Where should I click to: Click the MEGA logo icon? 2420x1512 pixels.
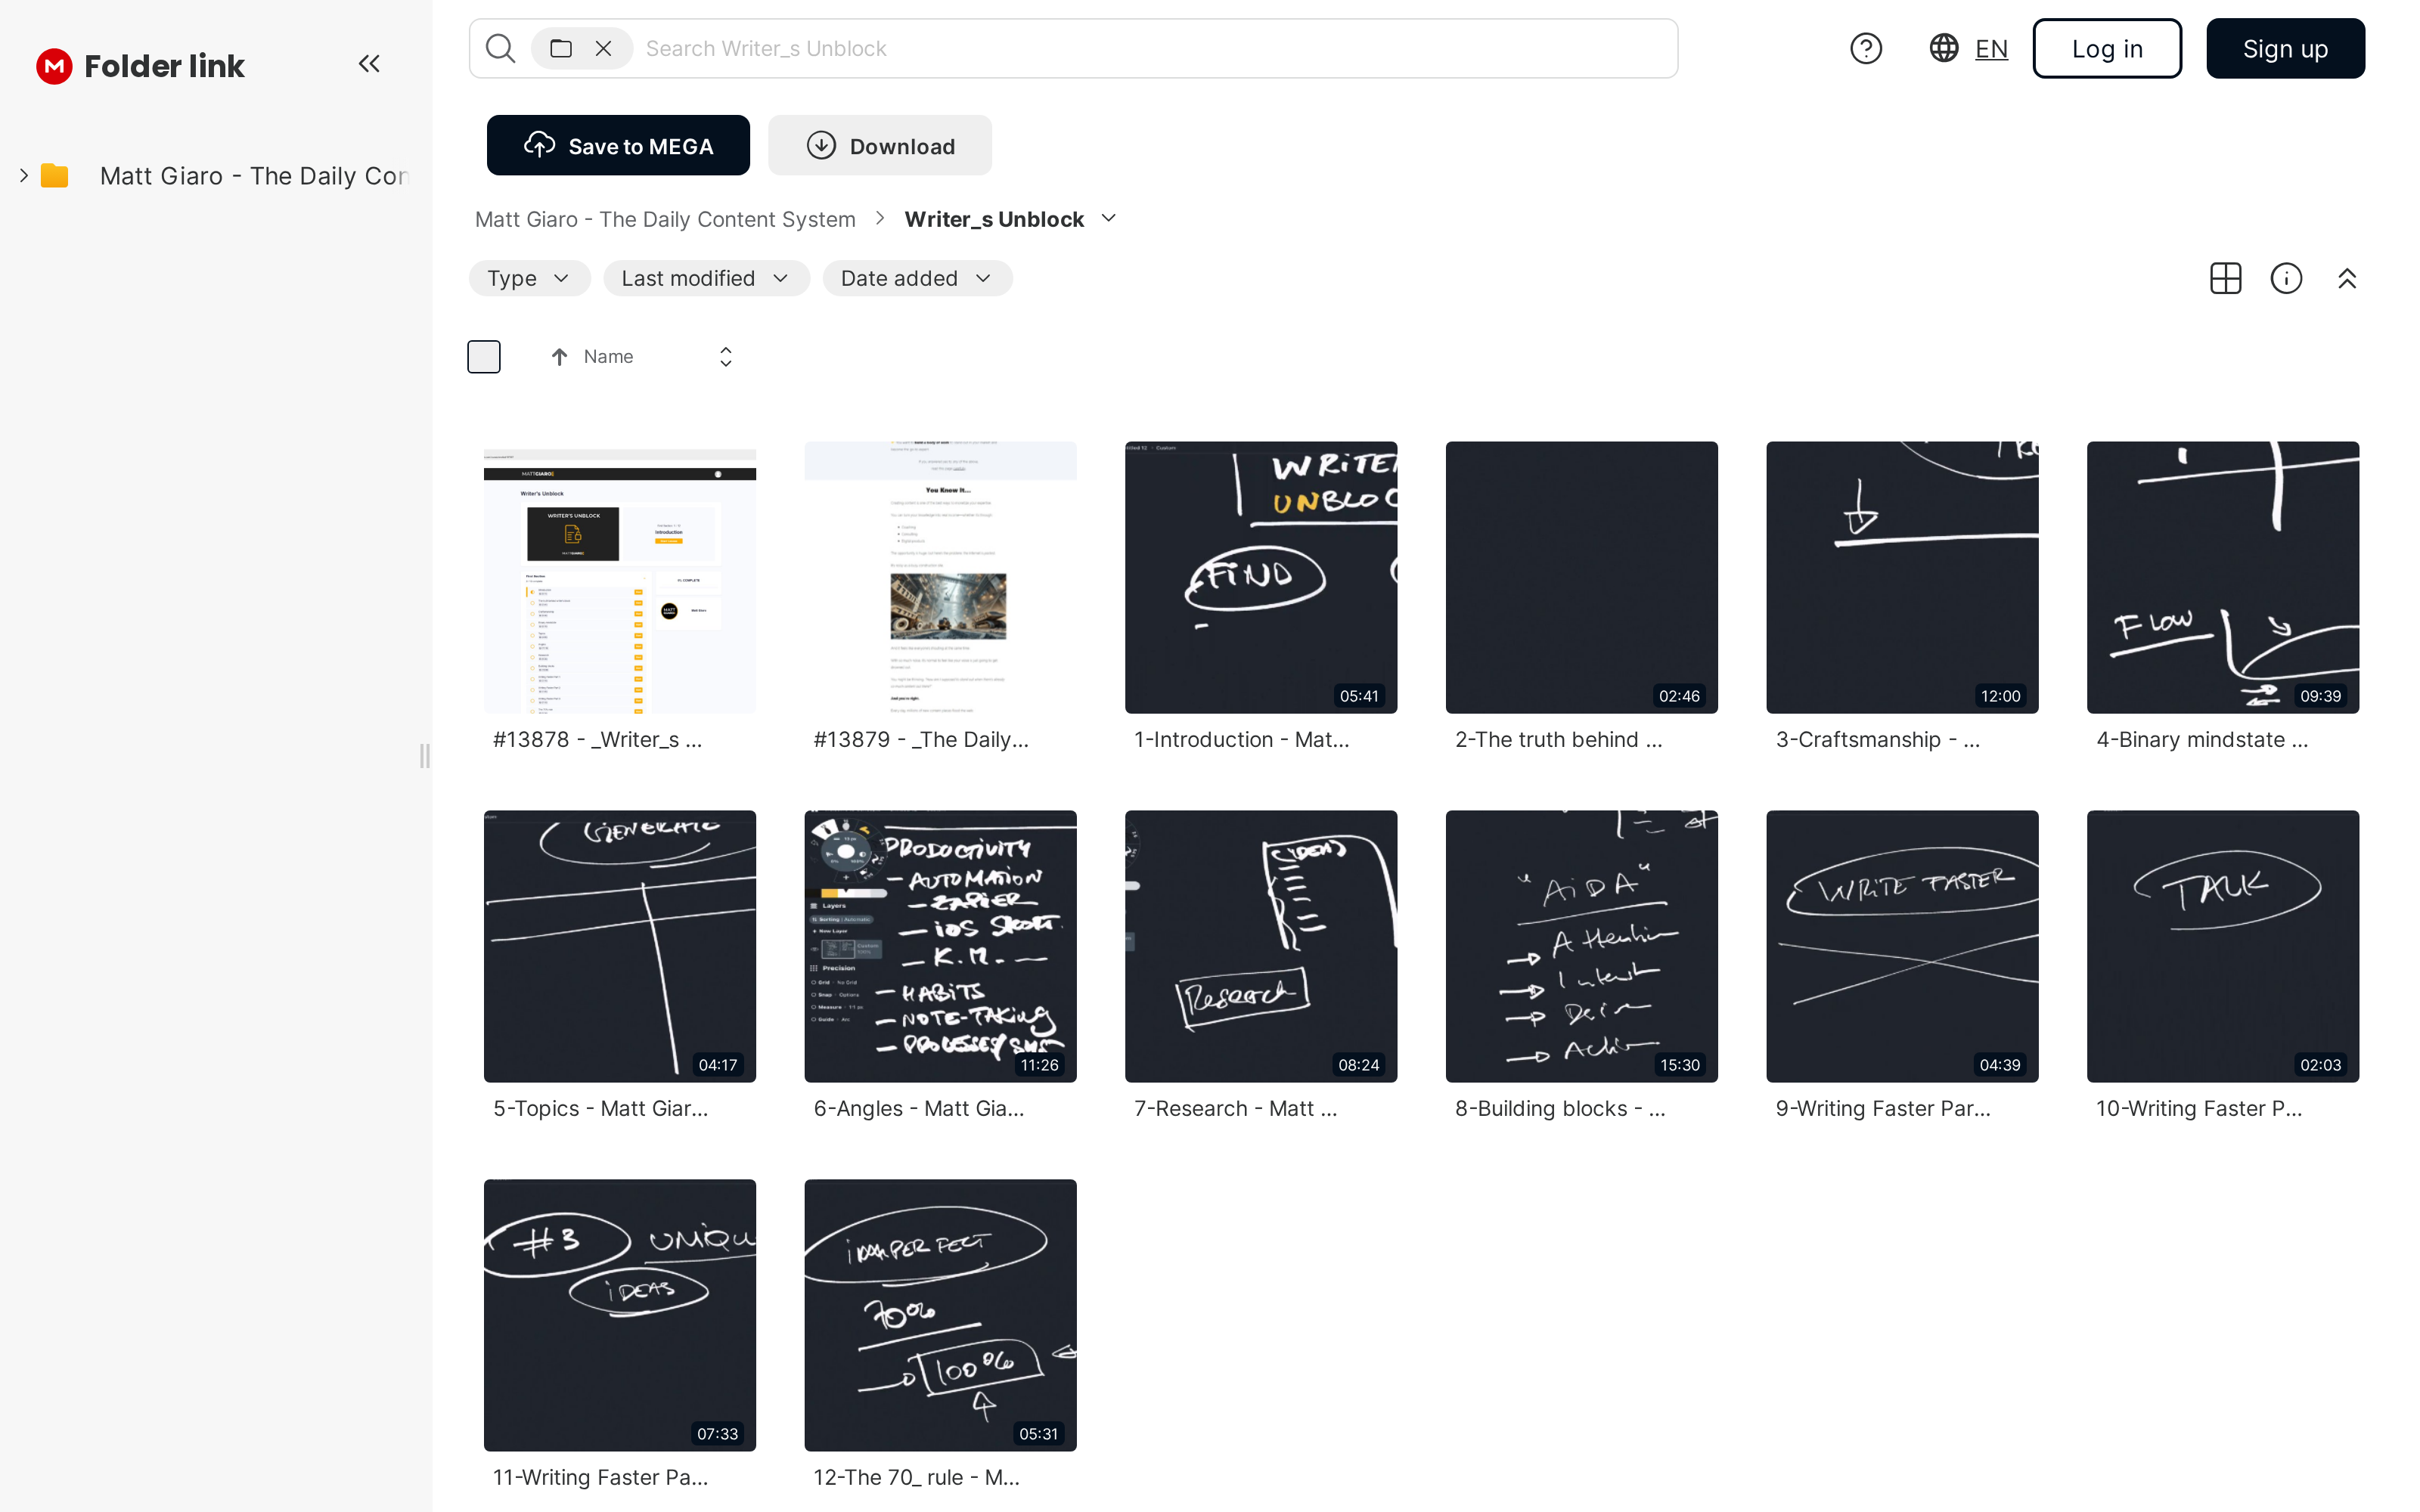(54, 66)
